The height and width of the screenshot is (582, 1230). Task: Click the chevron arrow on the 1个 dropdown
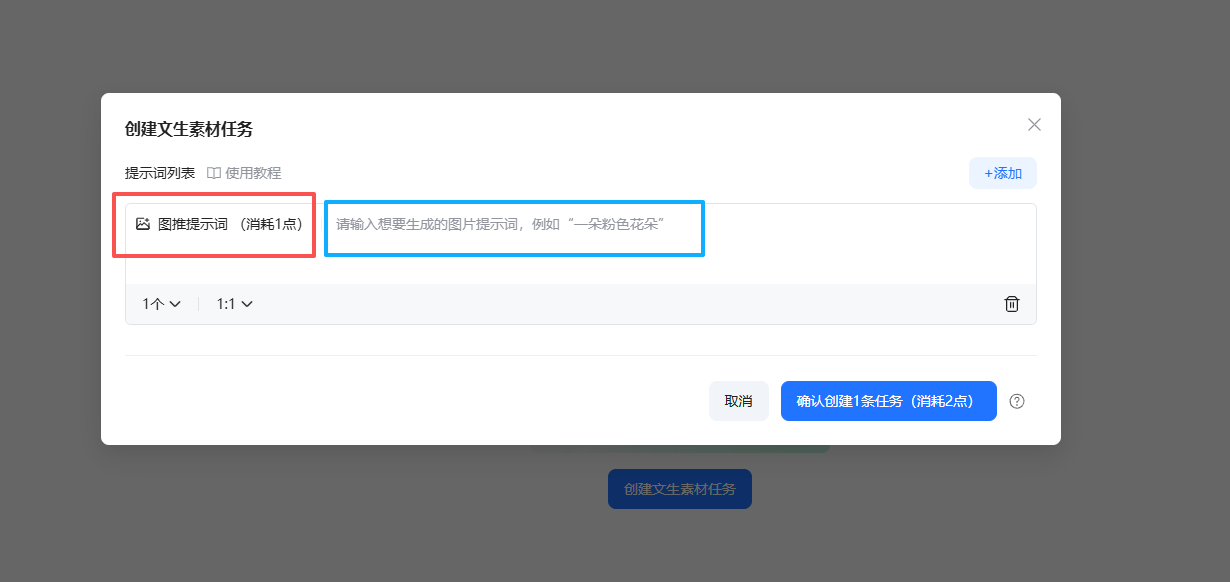coord(177,304)
